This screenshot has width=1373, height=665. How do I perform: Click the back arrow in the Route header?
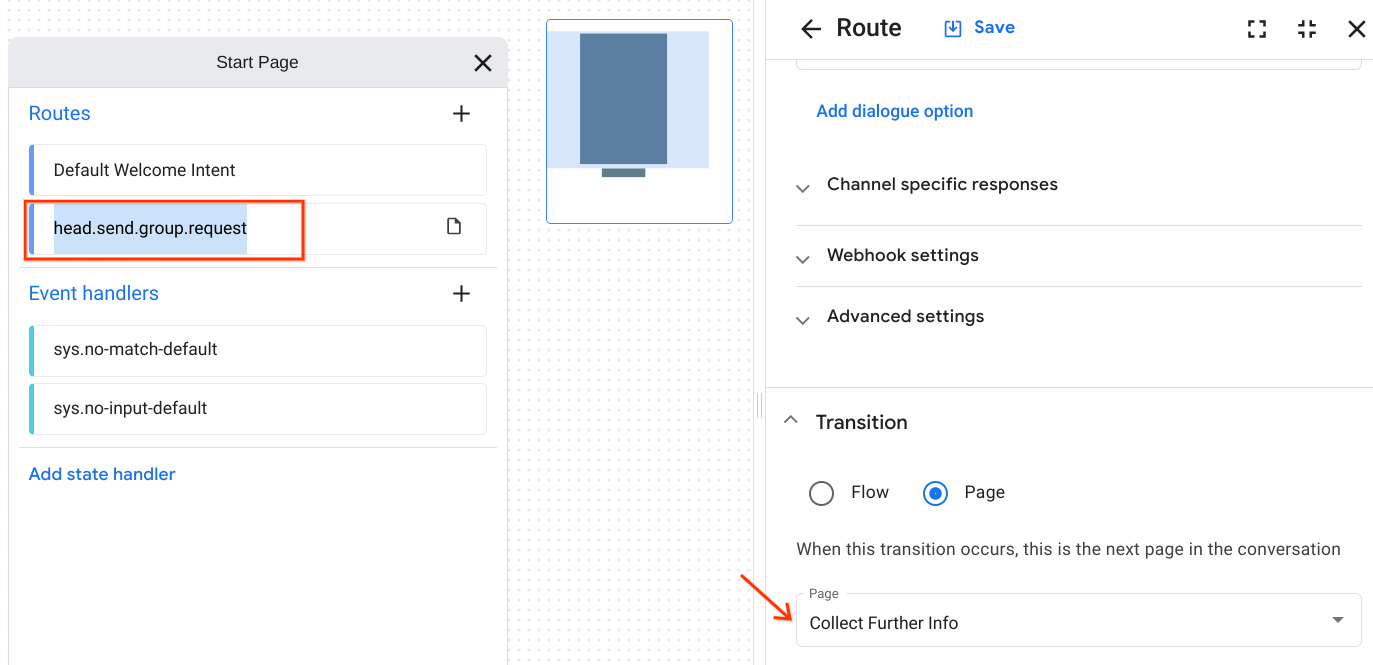810,28
